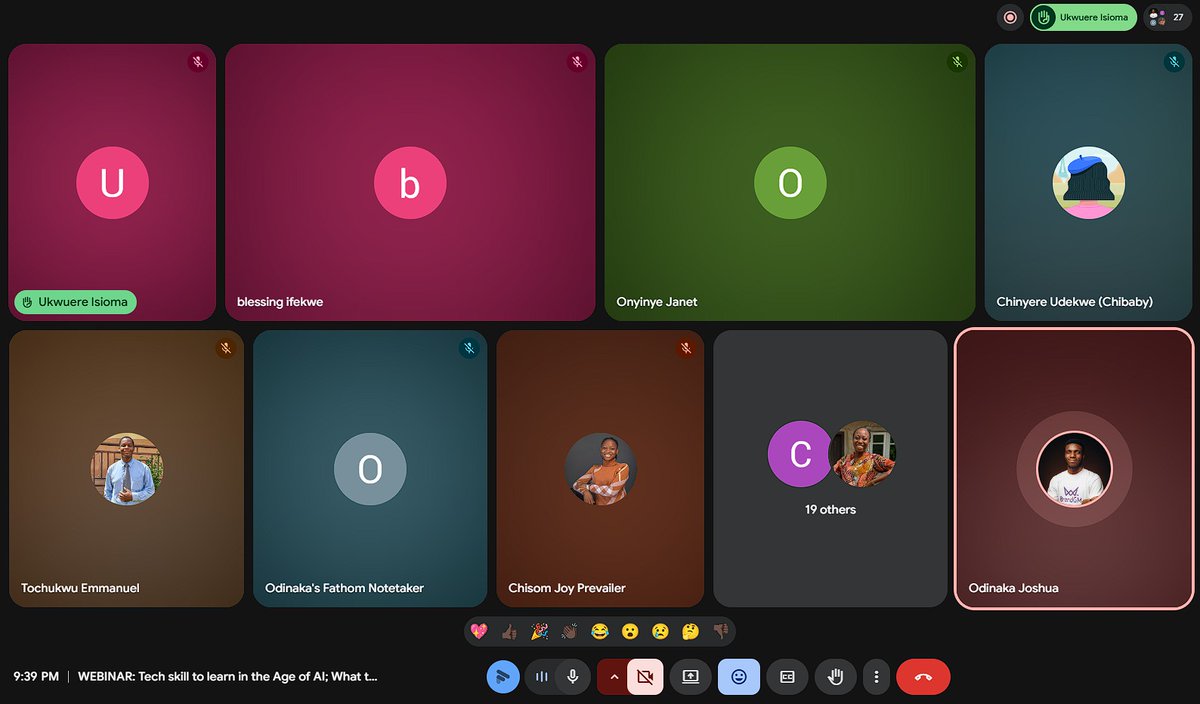Screen dimensions: 1200x704
Task: Click the 'blessing ifekwe' name label
Action: pos(280,301)
